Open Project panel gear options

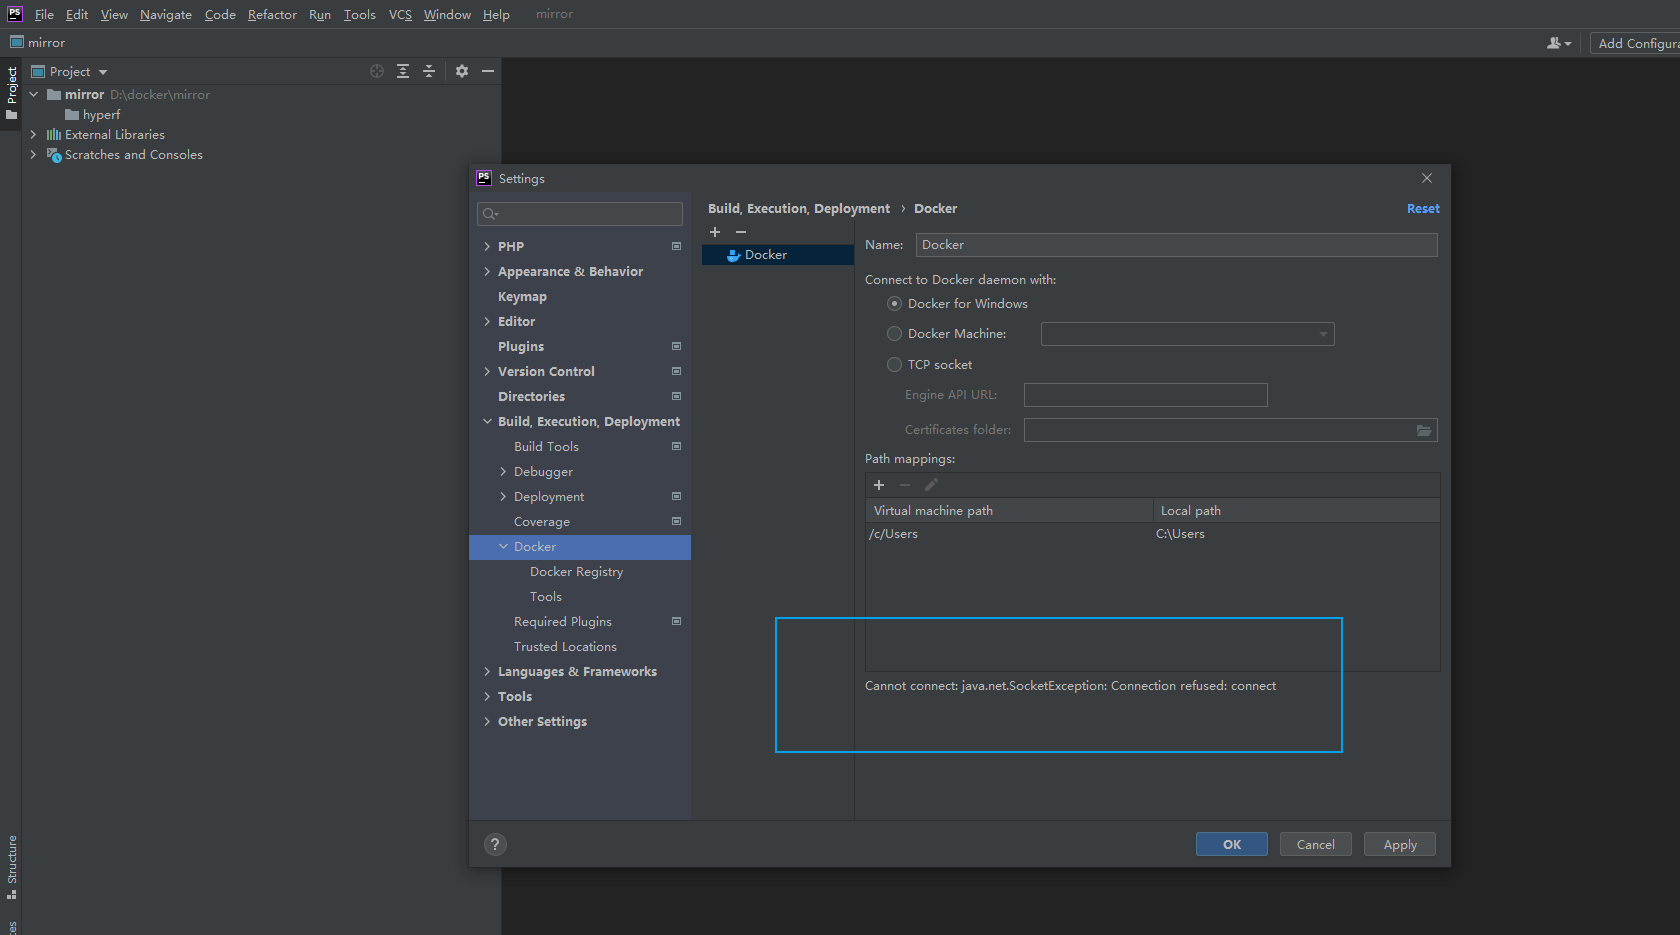[462, 71]
